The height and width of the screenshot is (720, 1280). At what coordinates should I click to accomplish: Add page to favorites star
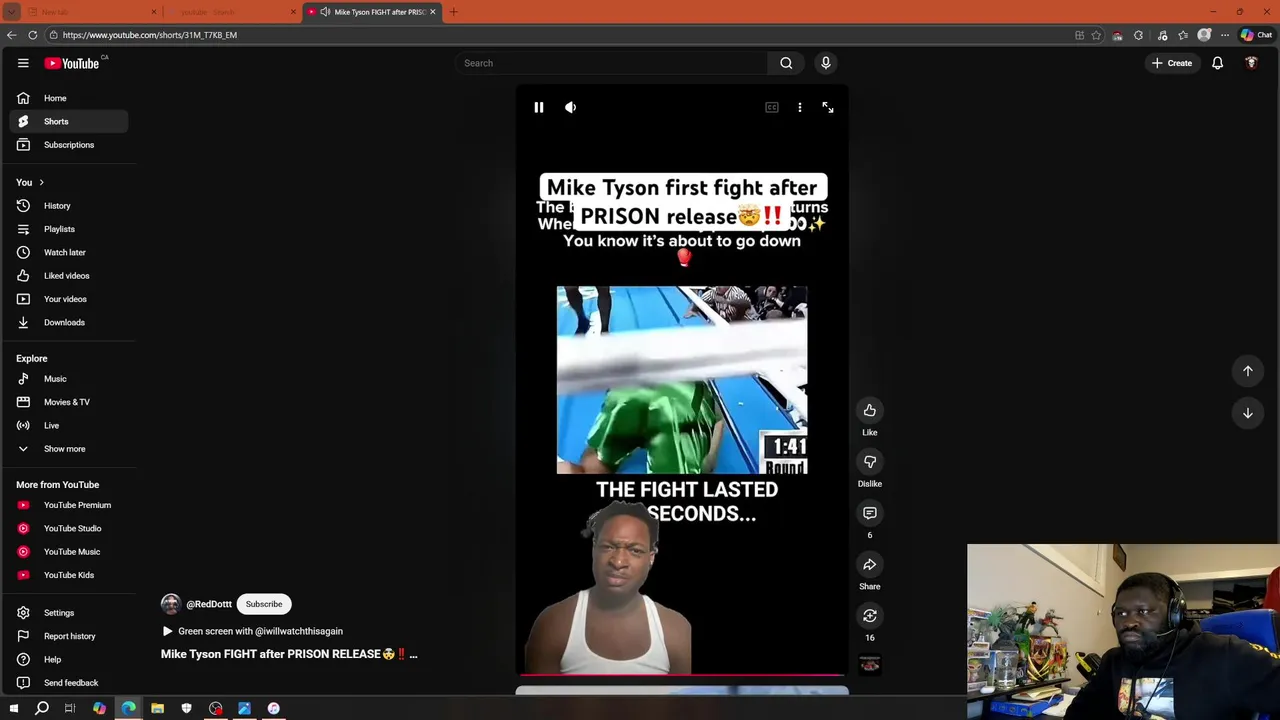(1097, 35)
